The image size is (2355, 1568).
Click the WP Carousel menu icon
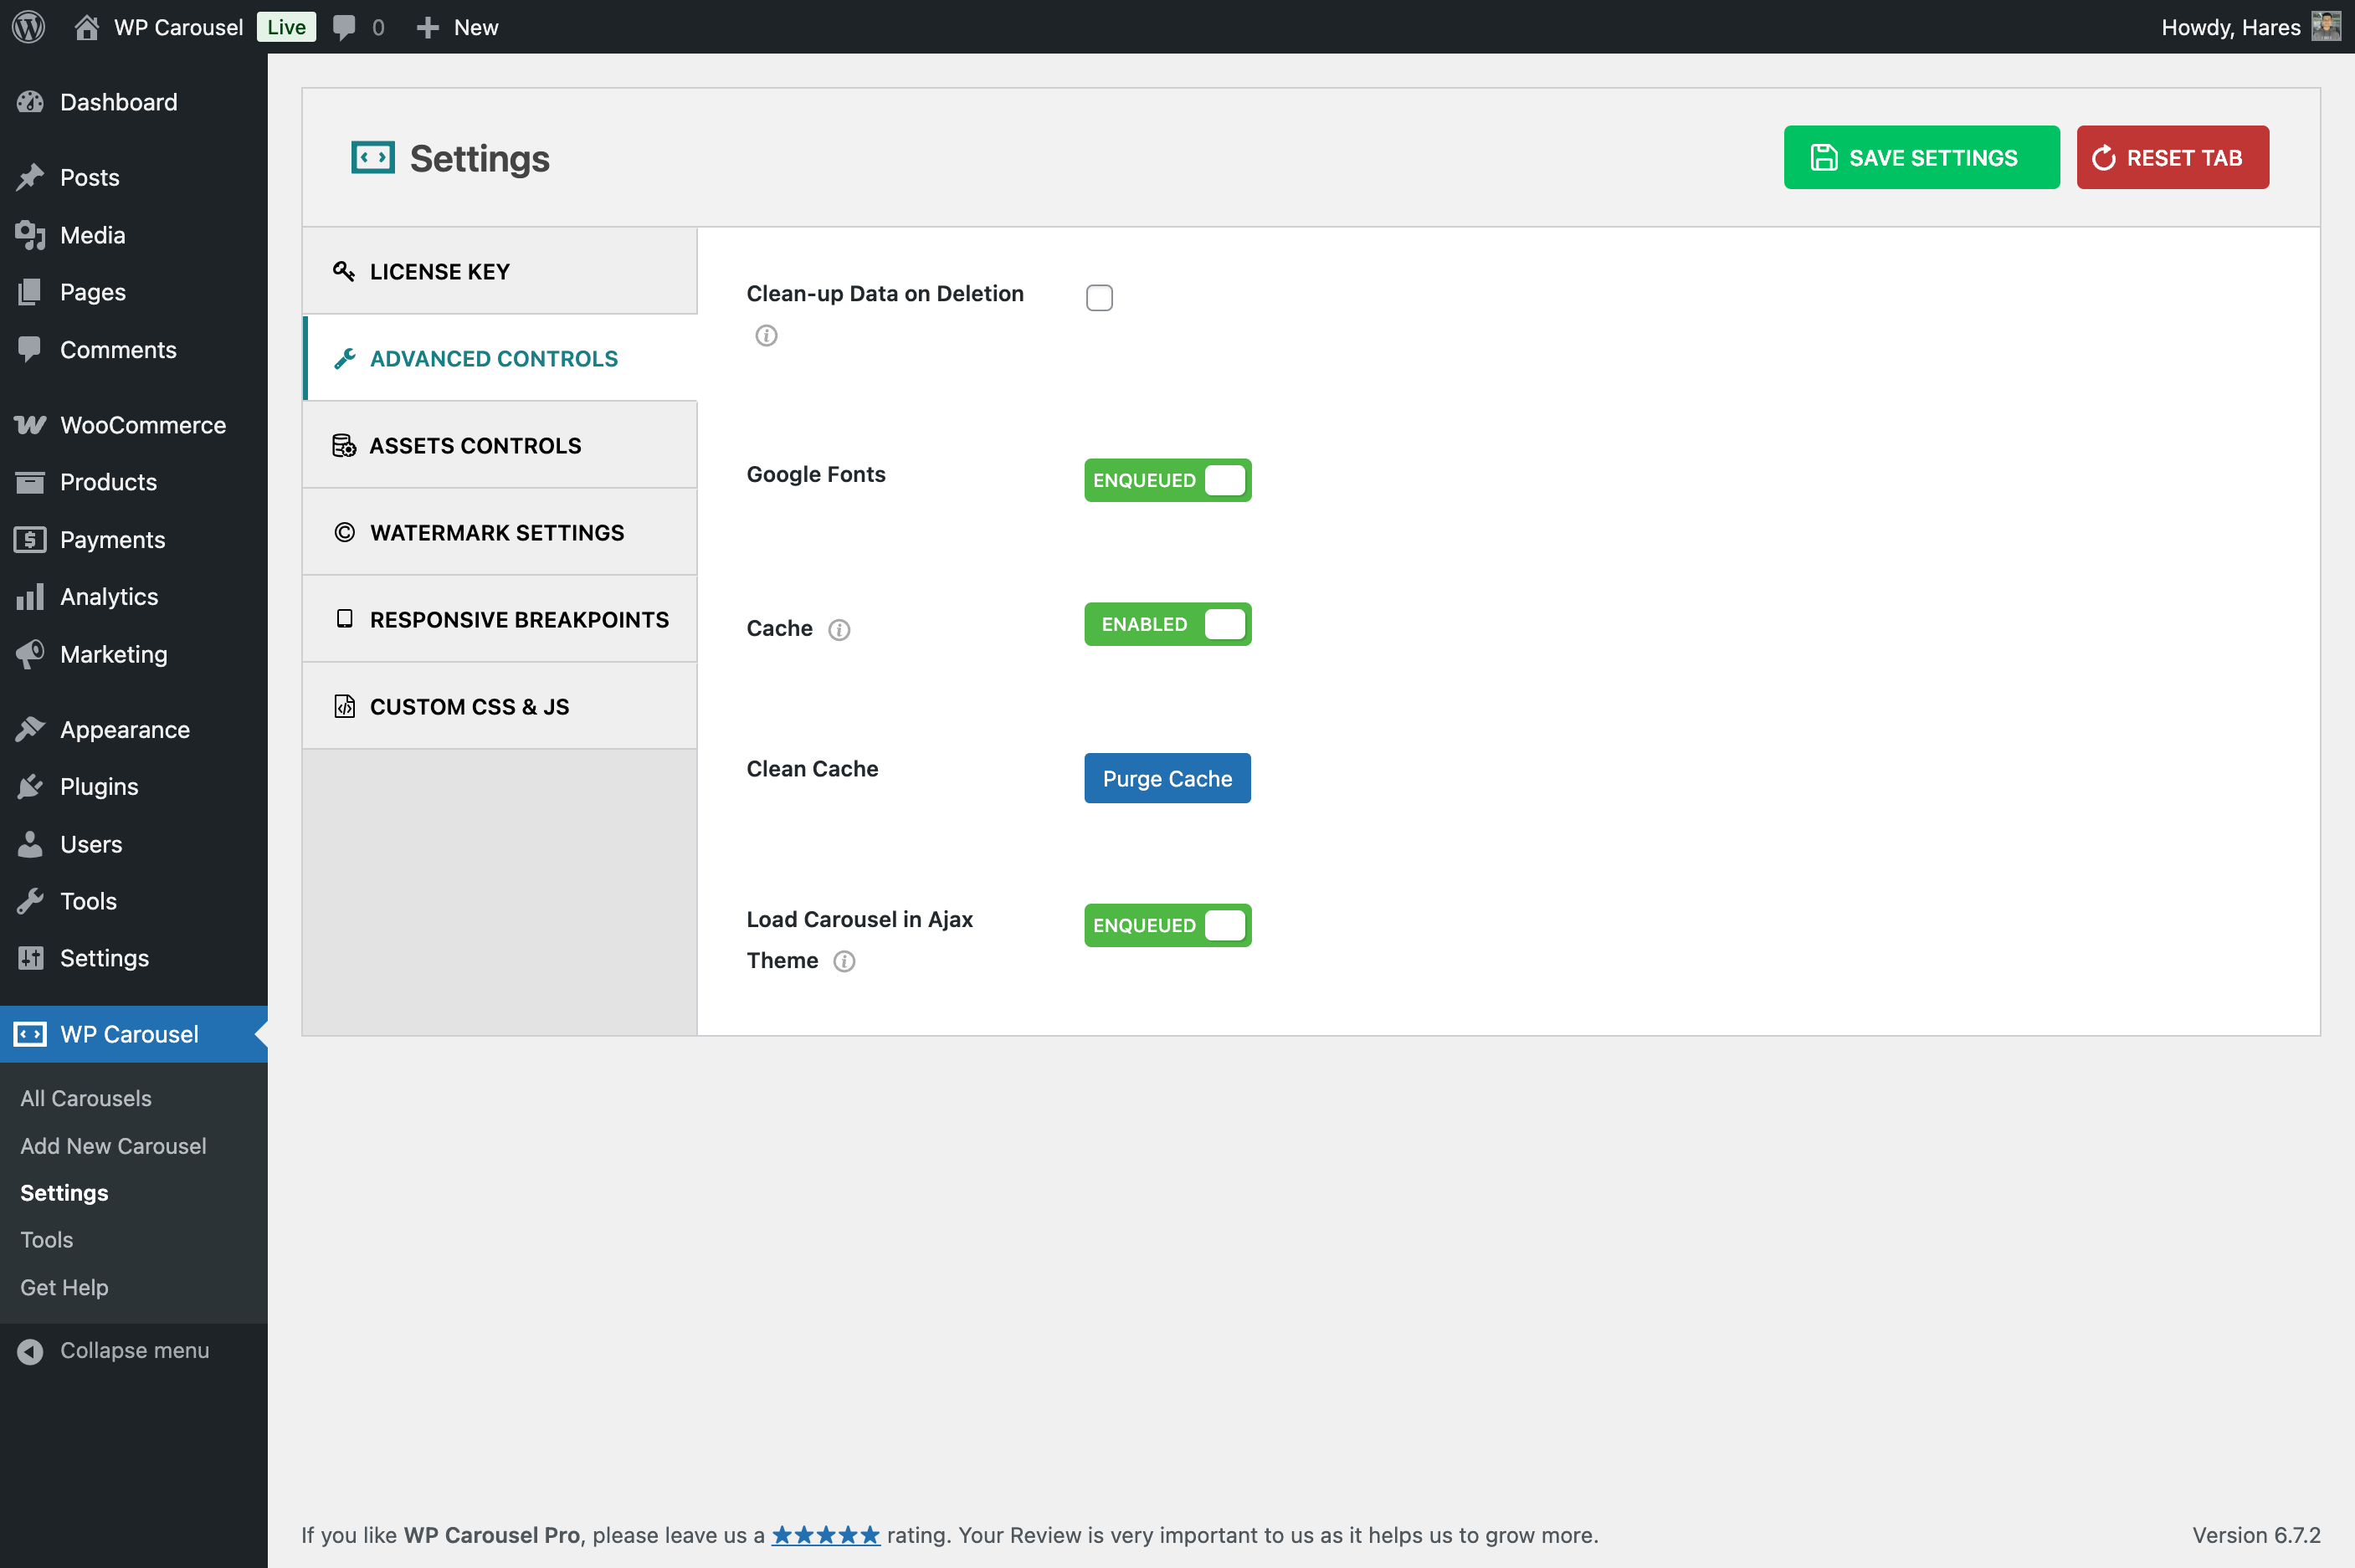pyautogui.click(x=30, y=1034)
